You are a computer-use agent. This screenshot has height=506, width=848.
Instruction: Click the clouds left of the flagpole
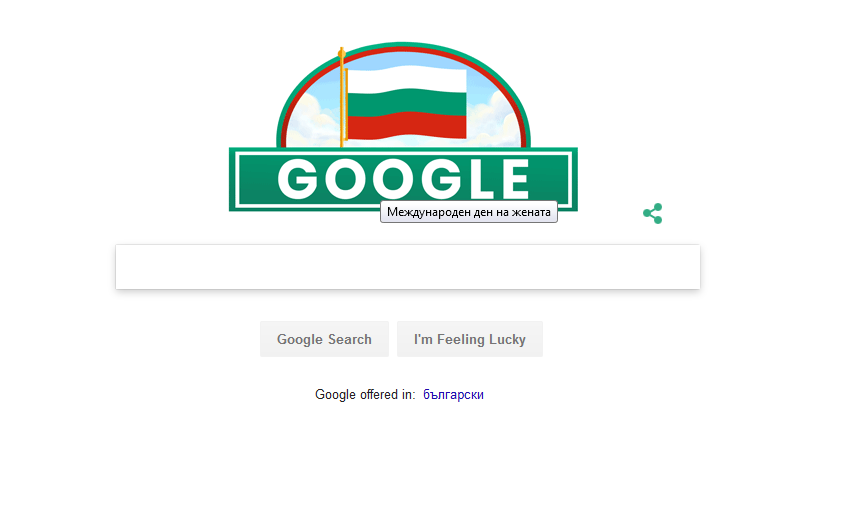313,122
